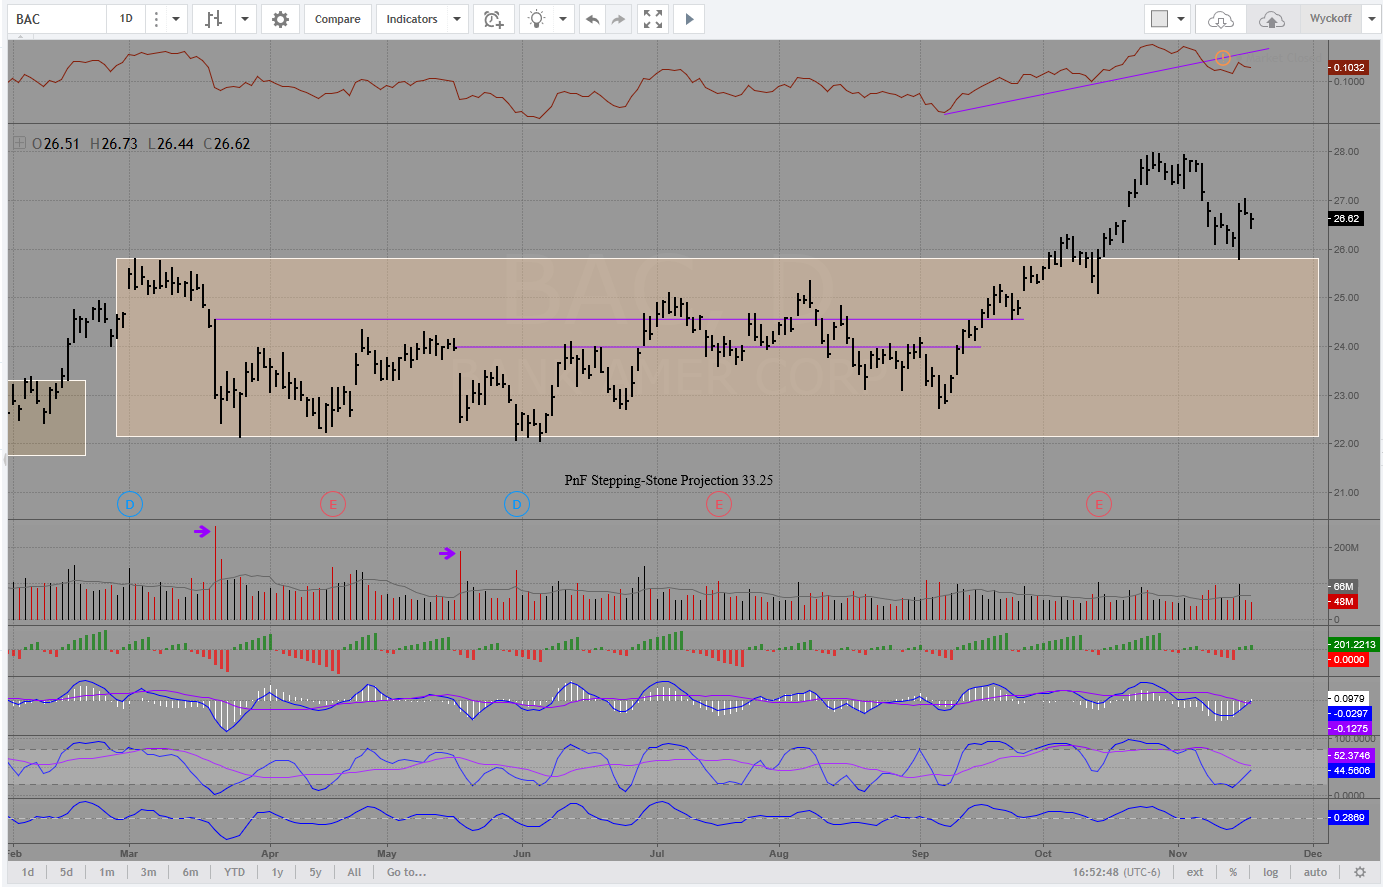
Task: Start bar replay with the play icon
Action: tap(689, 19)
